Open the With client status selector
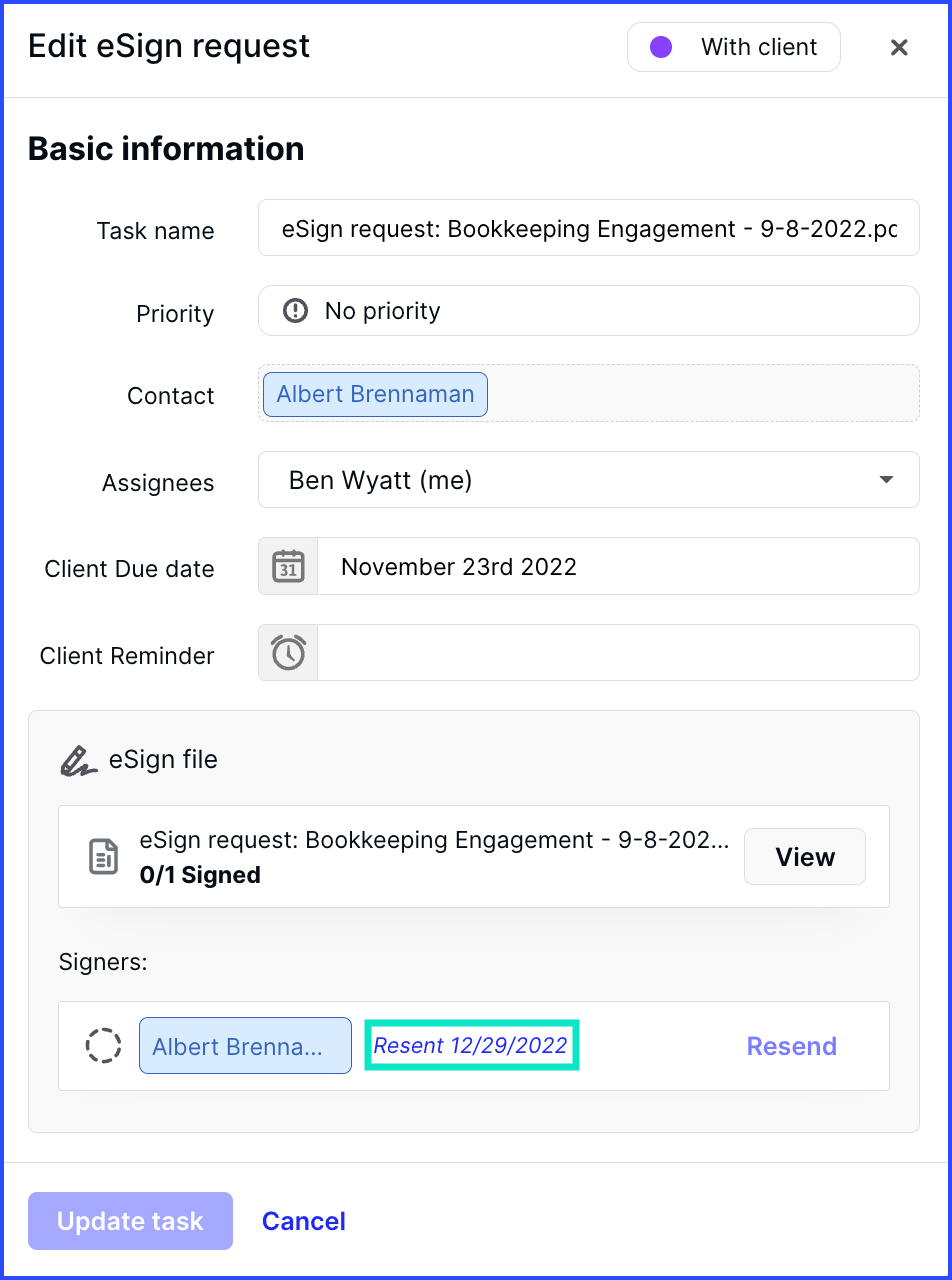The image size is (952, 1280). pos(734,47)
